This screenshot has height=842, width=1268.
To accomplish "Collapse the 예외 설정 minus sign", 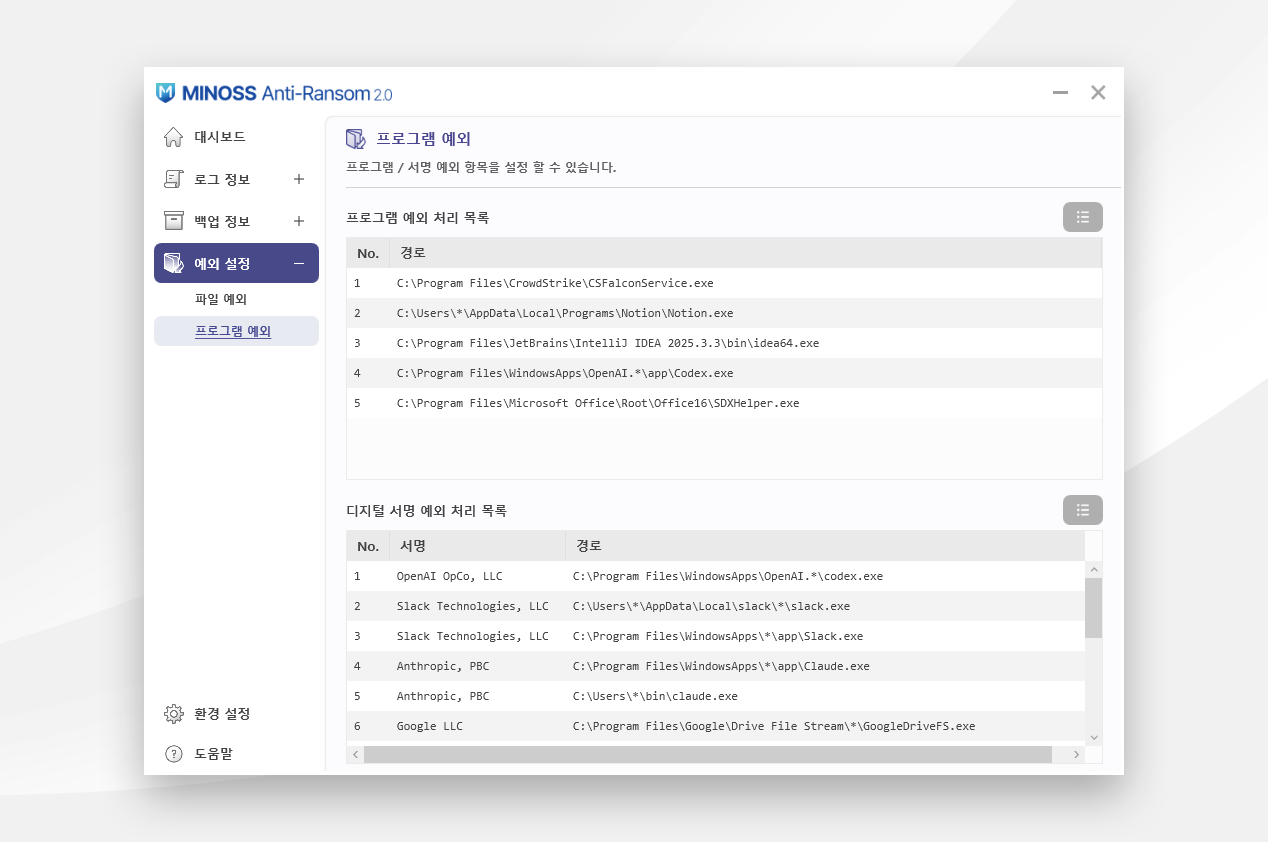I will tap(298, 263).
